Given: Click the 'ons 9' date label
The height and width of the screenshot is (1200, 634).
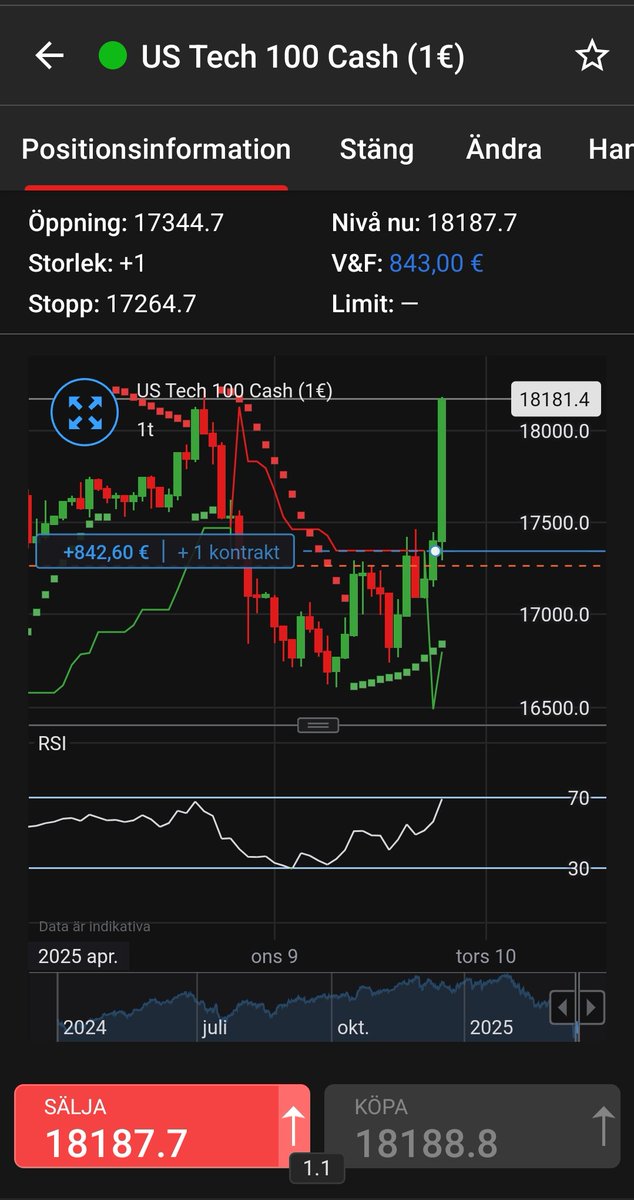Looking at the screenshot, I should [x=274, y=956].
